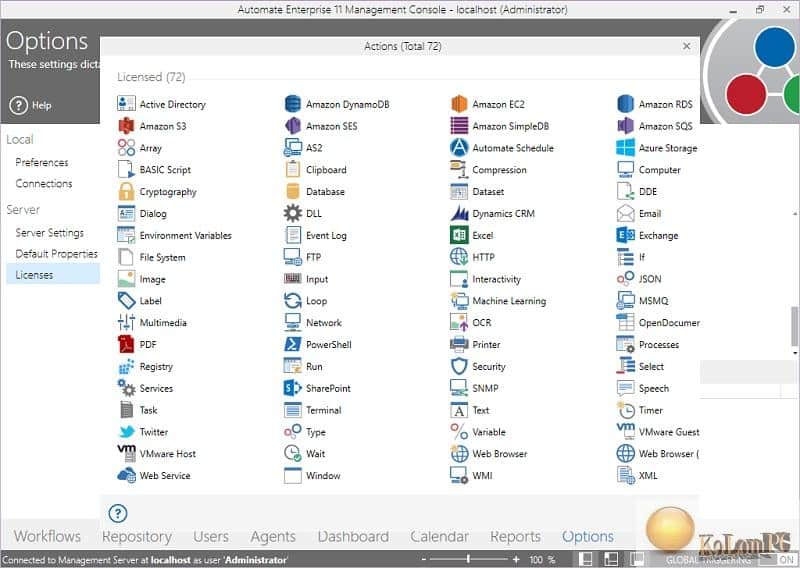Screen dimensions: 800x568
Task: Select the HTTP globe icon
Action: (x=459, y=257)
